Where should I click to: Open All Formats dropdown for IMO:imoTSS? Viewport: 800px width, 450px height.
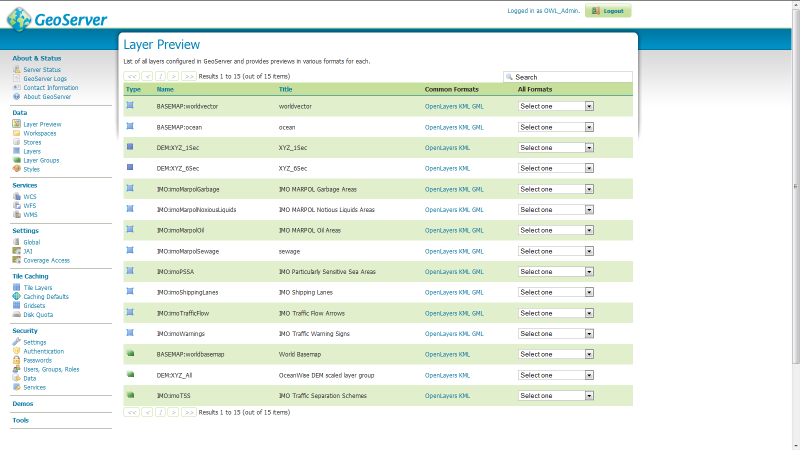(556, 395)
